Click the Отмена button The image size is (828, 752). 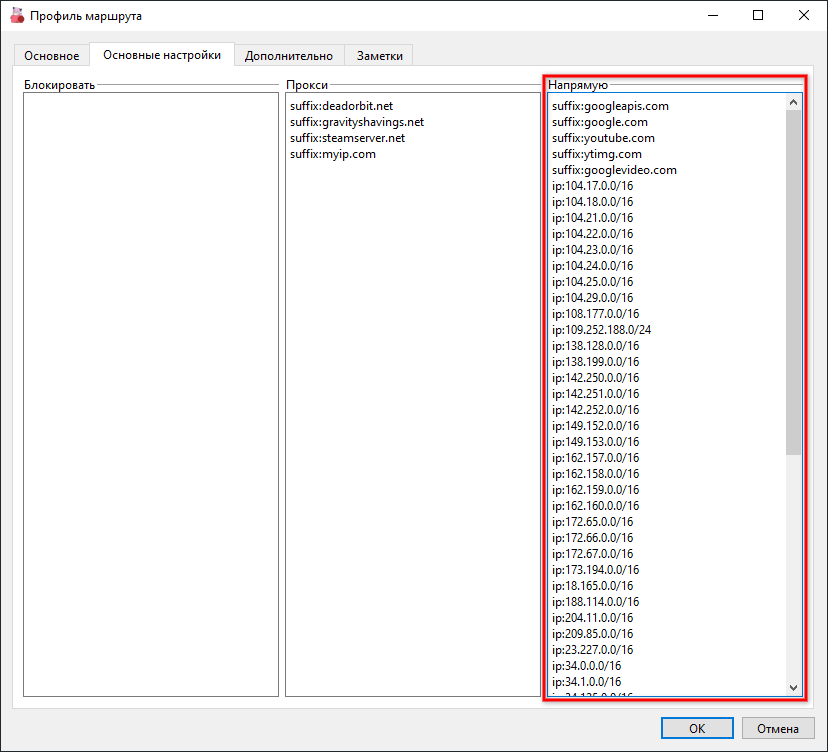coord(777,728)
